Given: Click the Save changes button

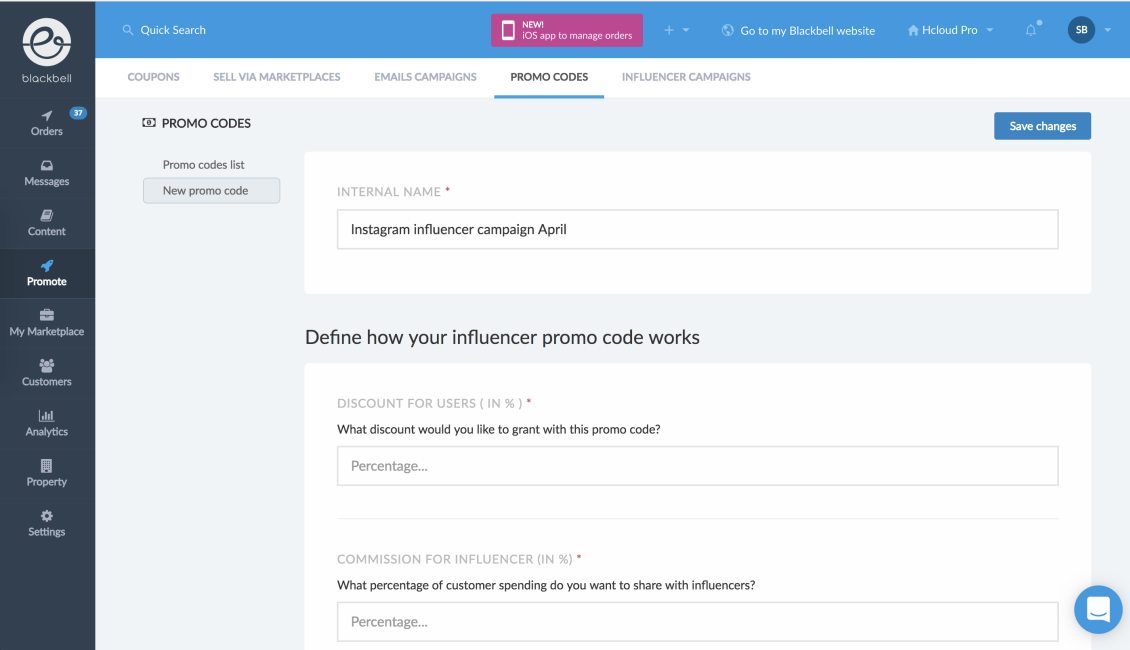Looking at the screenshot, I should click(1042, 126).
